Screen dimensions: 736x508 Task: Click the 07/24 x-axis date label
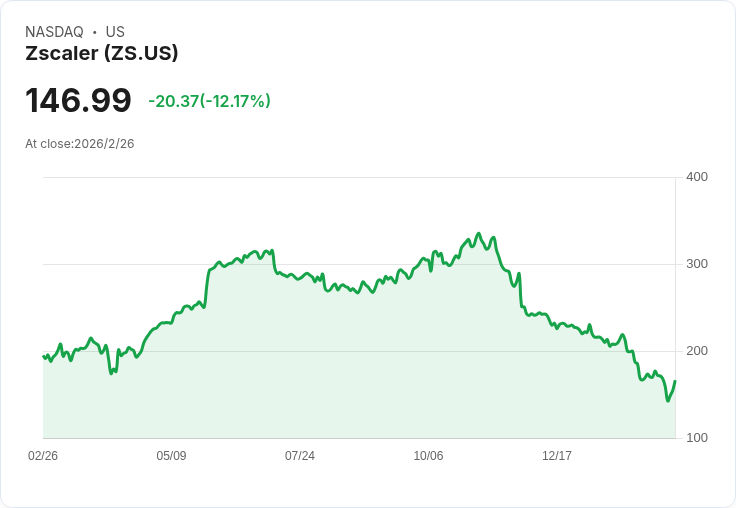[x=299, y=455]
